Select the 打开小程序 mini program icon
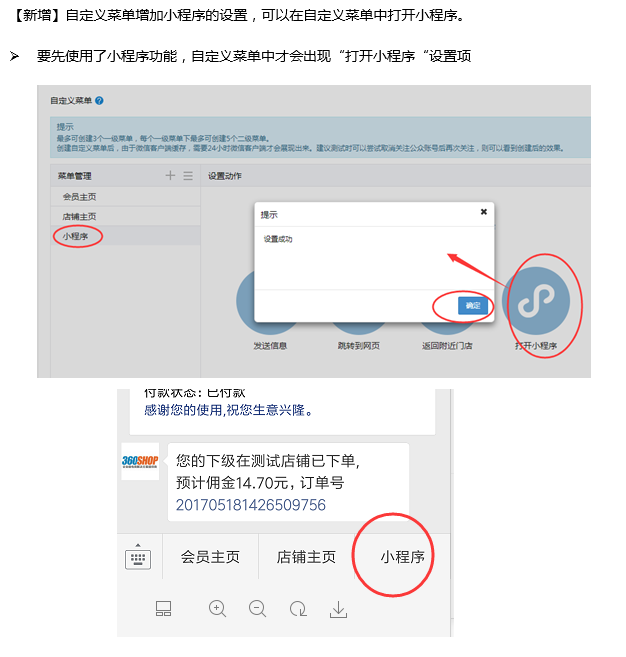Viewport: 626px width, 657px height. click(538, 300)
